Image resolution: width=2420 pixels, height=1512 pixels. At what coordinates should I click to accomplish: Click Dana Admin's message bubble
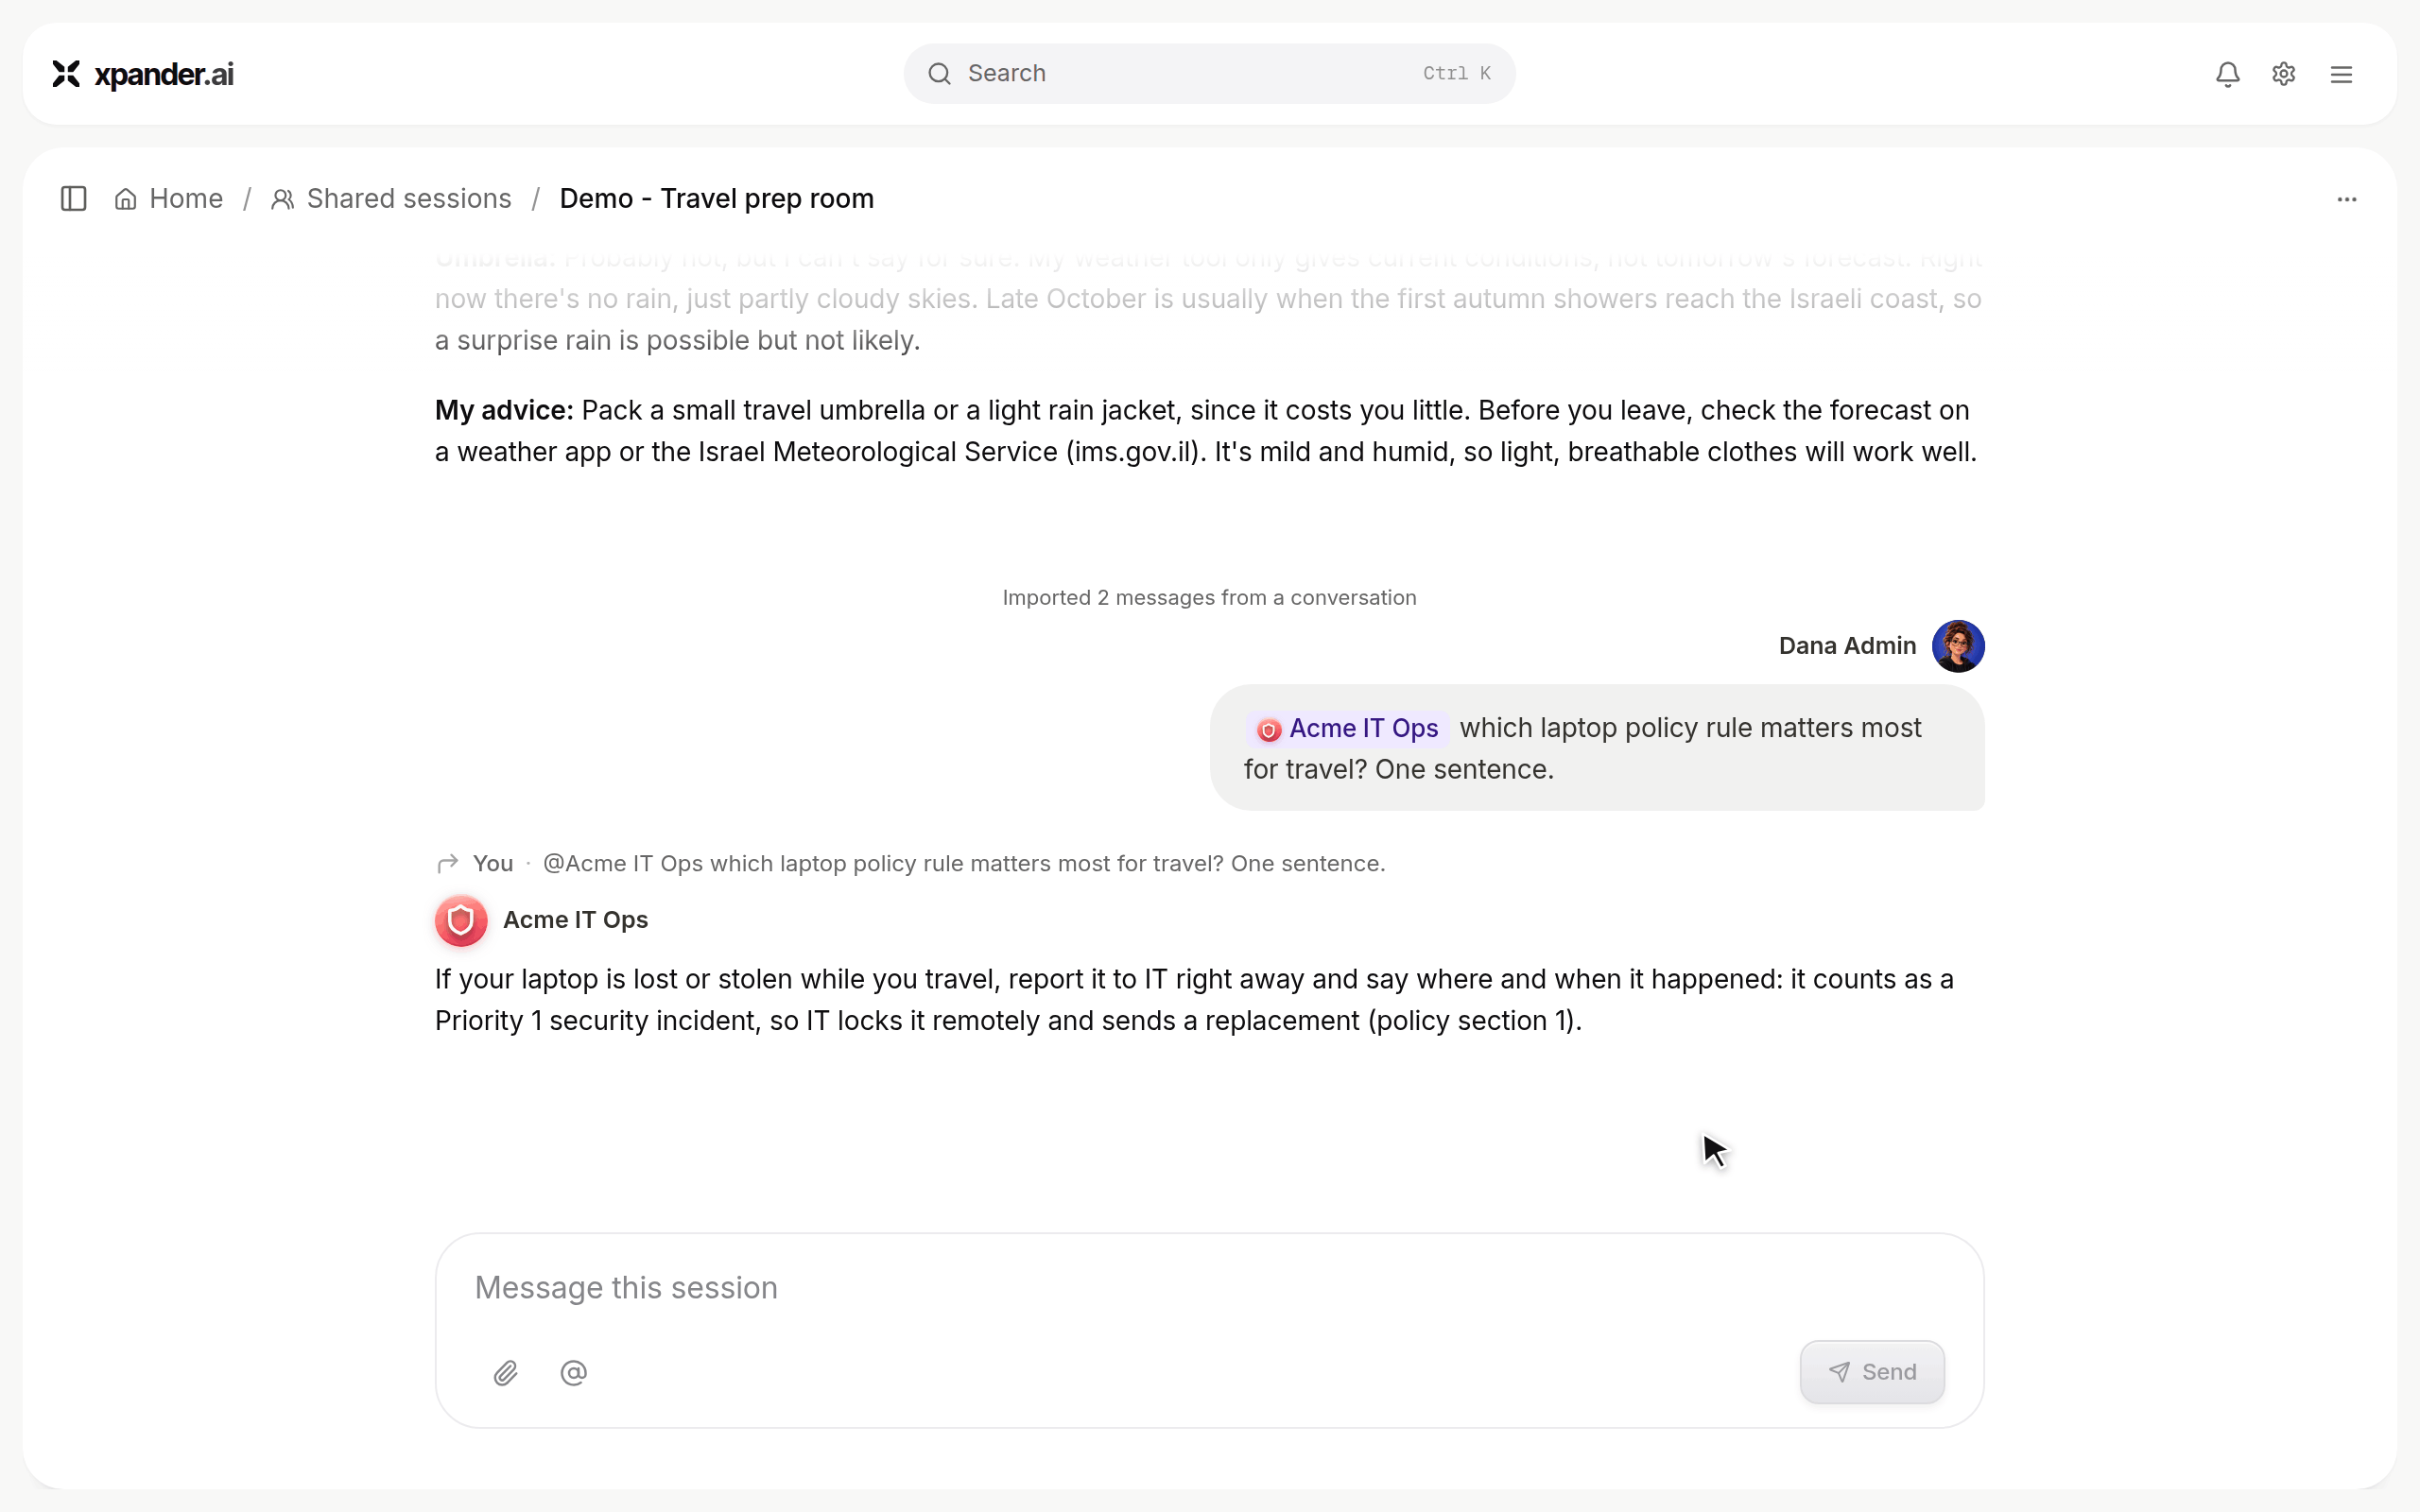pyautogui.click(x=1597, y=748)
